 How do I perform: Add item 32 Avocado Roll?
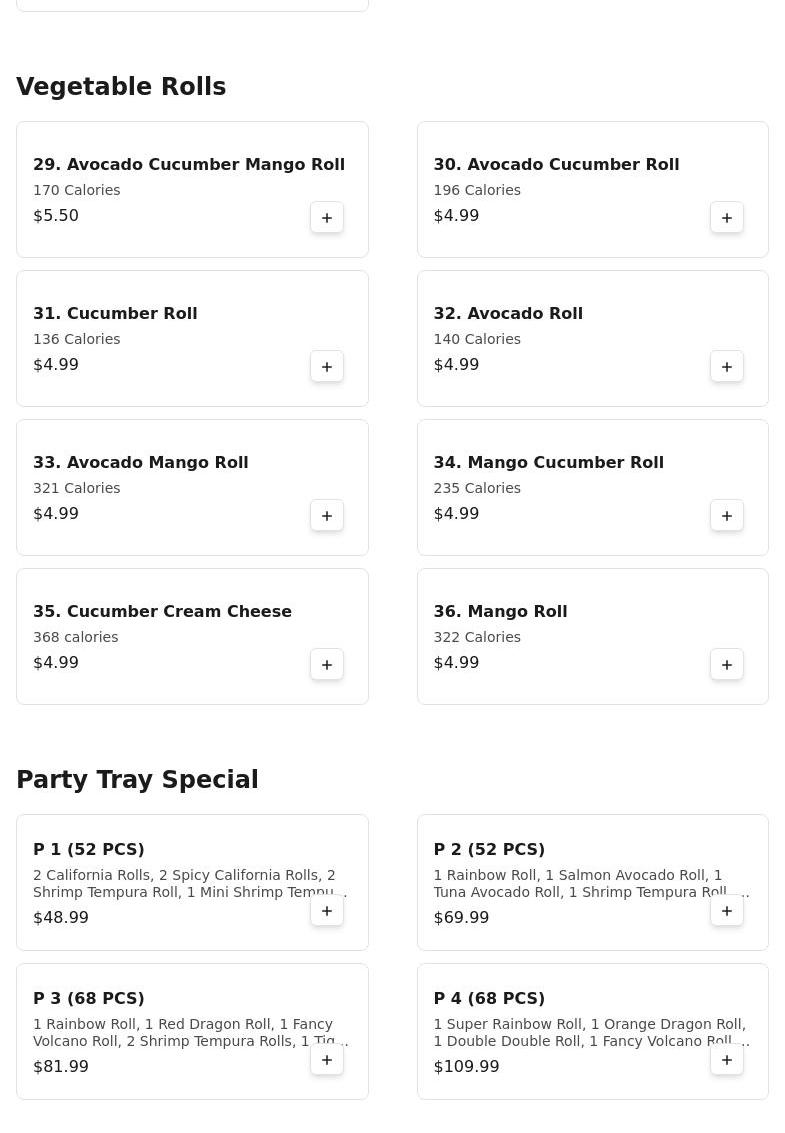coord(727,367)
